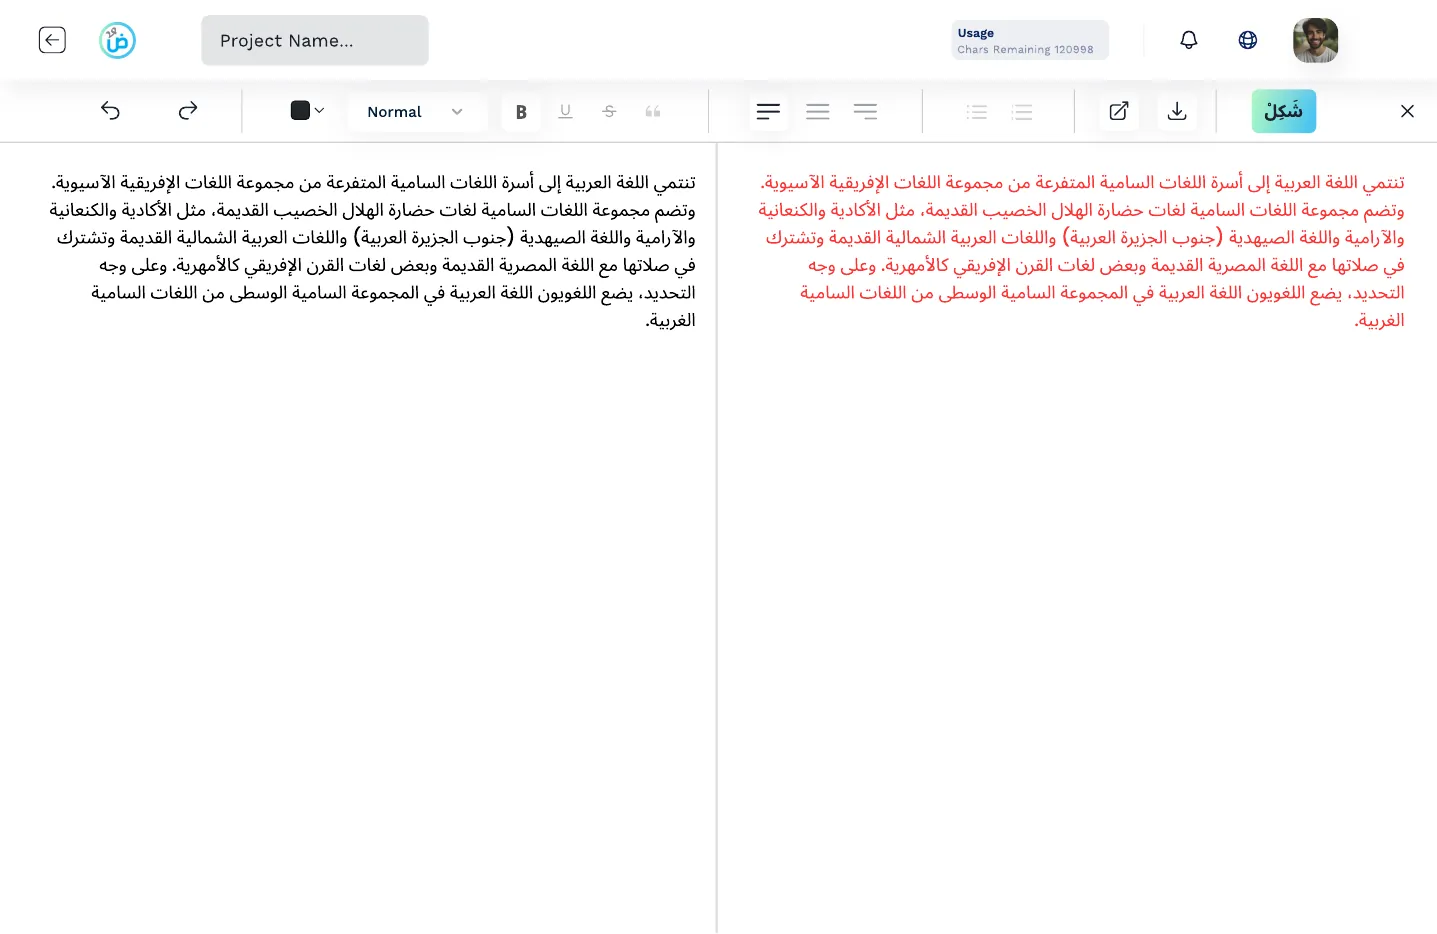Click the Project Name input field

click(x=315, y=40)
